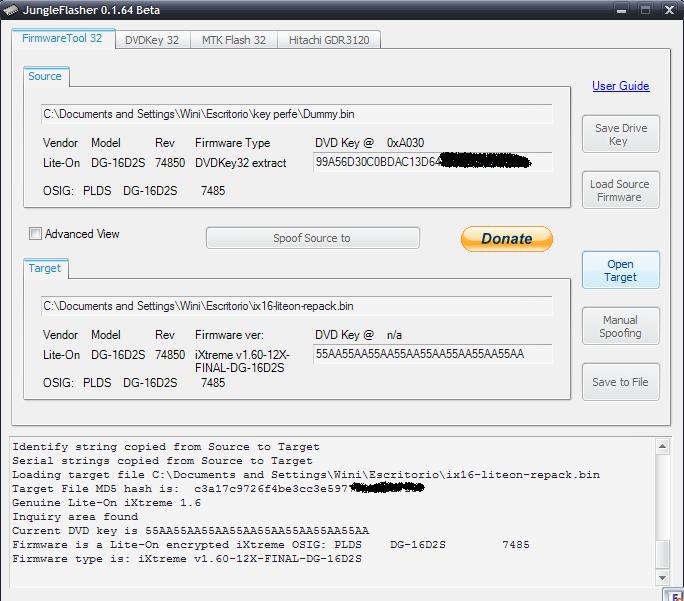Viewport: 684px width, 601px height.
Task: Select the Source panel tab
Action: click(45, 76)
